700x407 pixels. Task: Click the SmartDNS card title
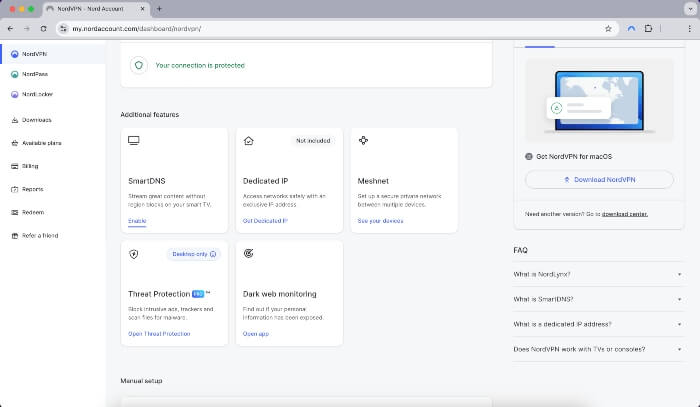[146, 181]
